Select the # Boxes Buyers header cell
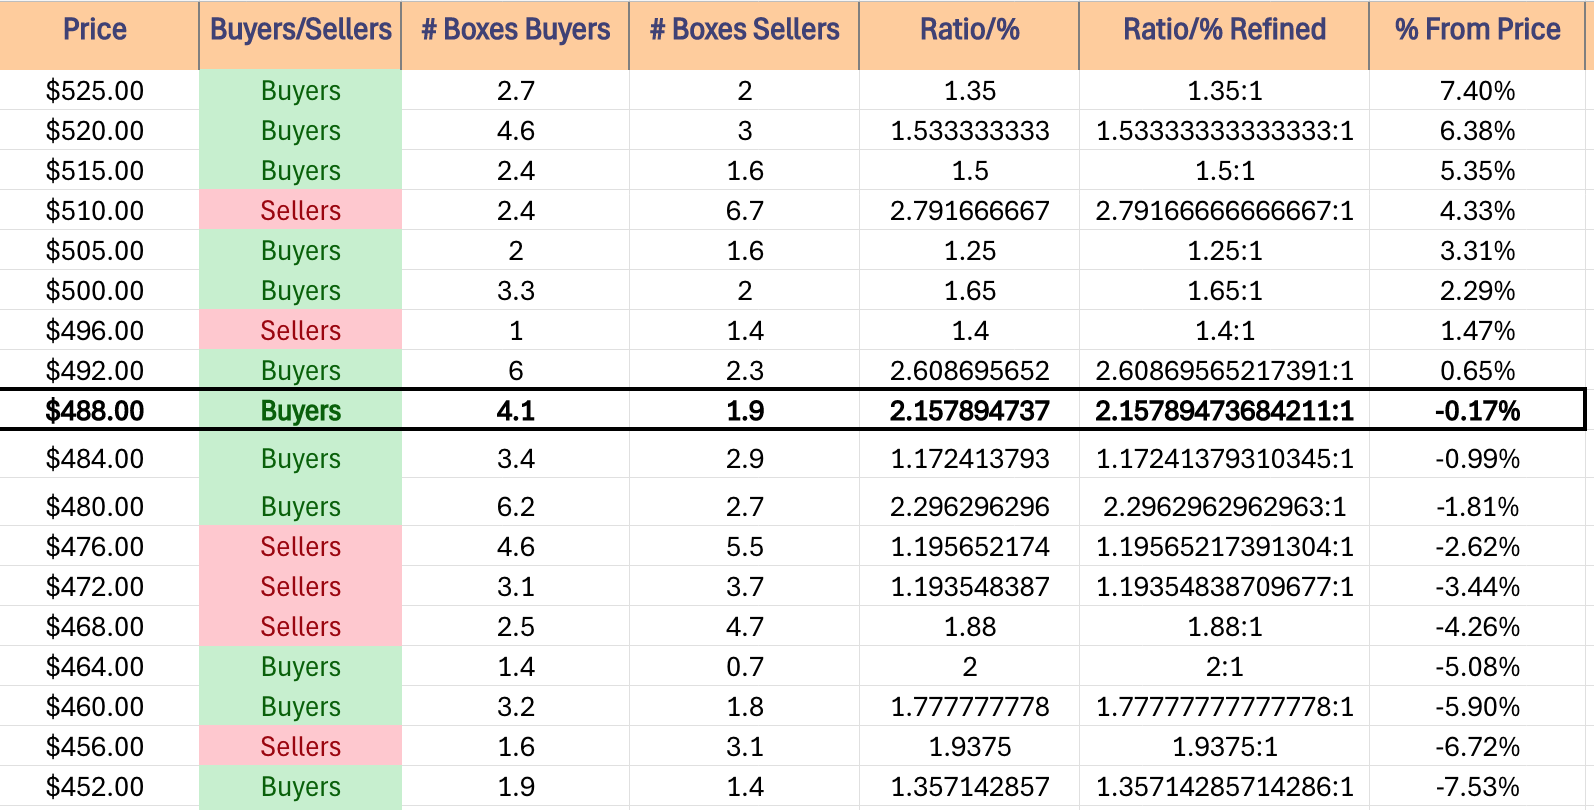 (x=515, y=30)
